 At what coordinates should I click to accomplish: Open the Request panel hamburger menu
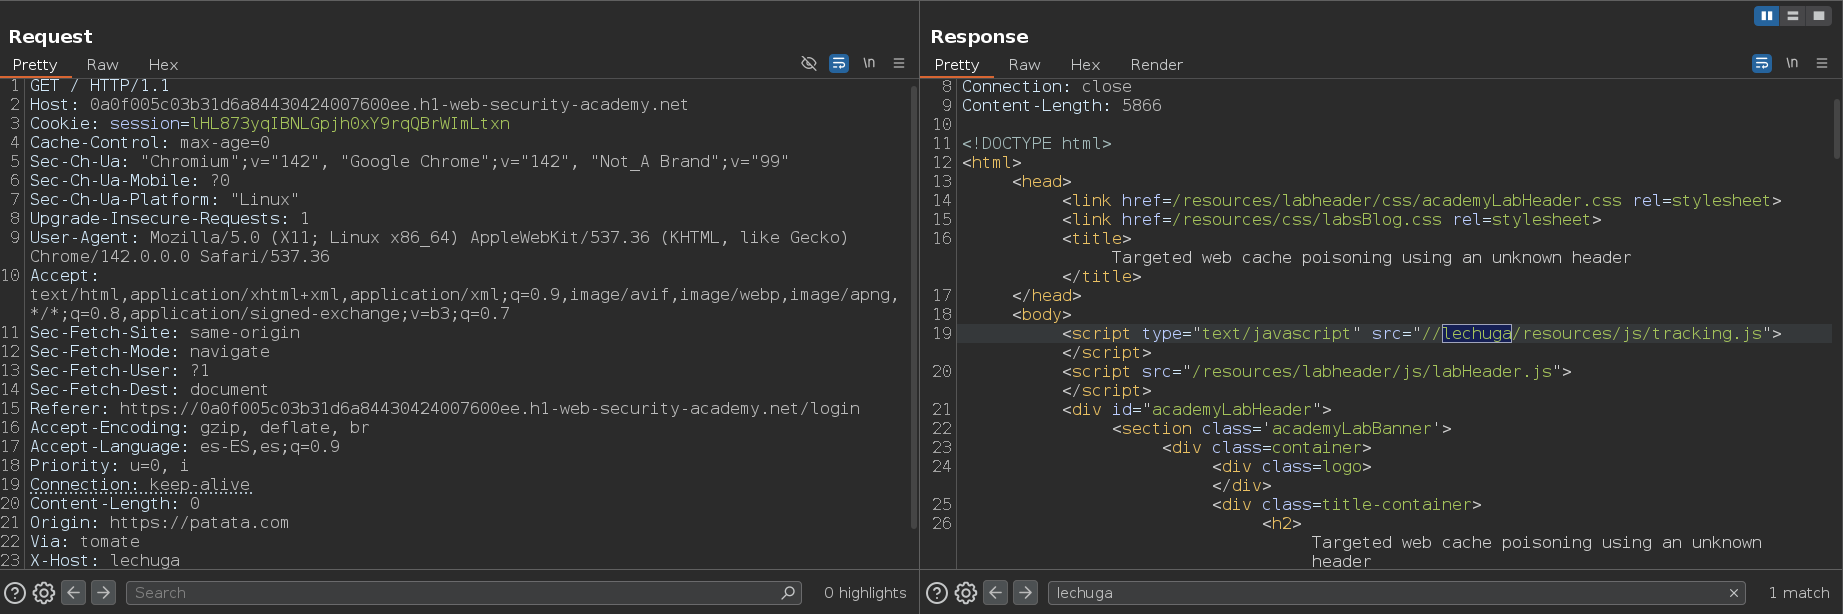899,63
